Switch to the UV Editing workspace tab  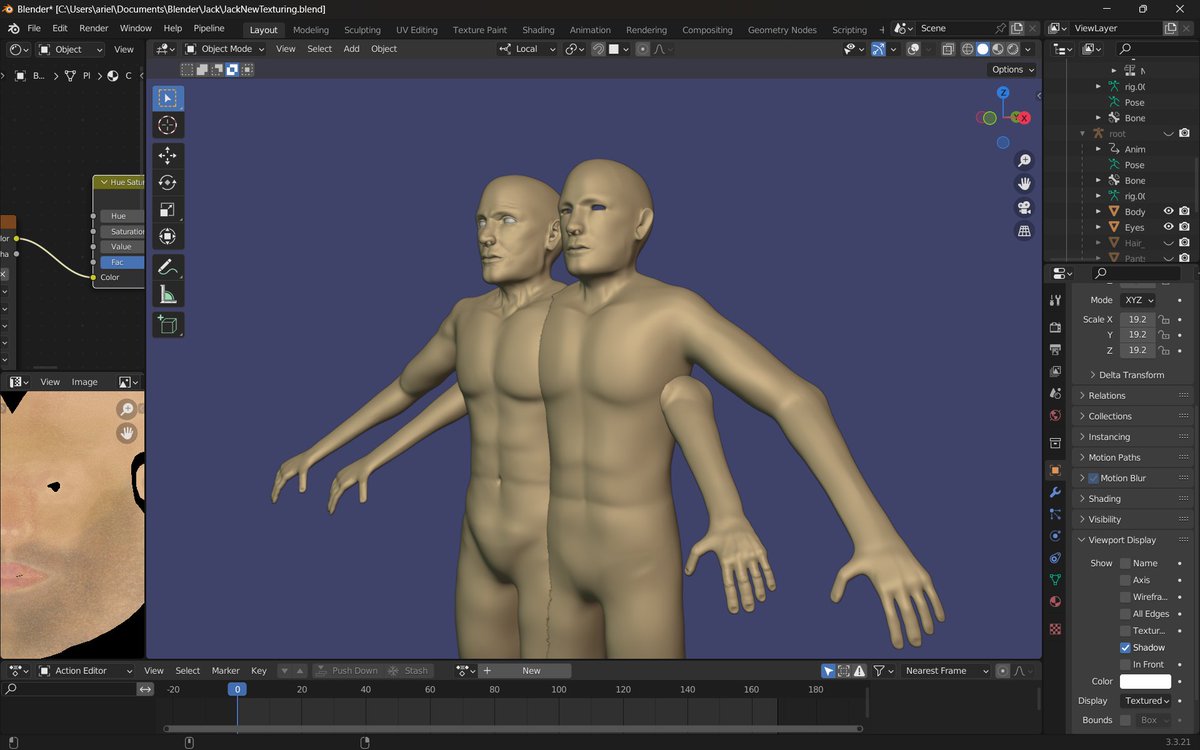417,30
